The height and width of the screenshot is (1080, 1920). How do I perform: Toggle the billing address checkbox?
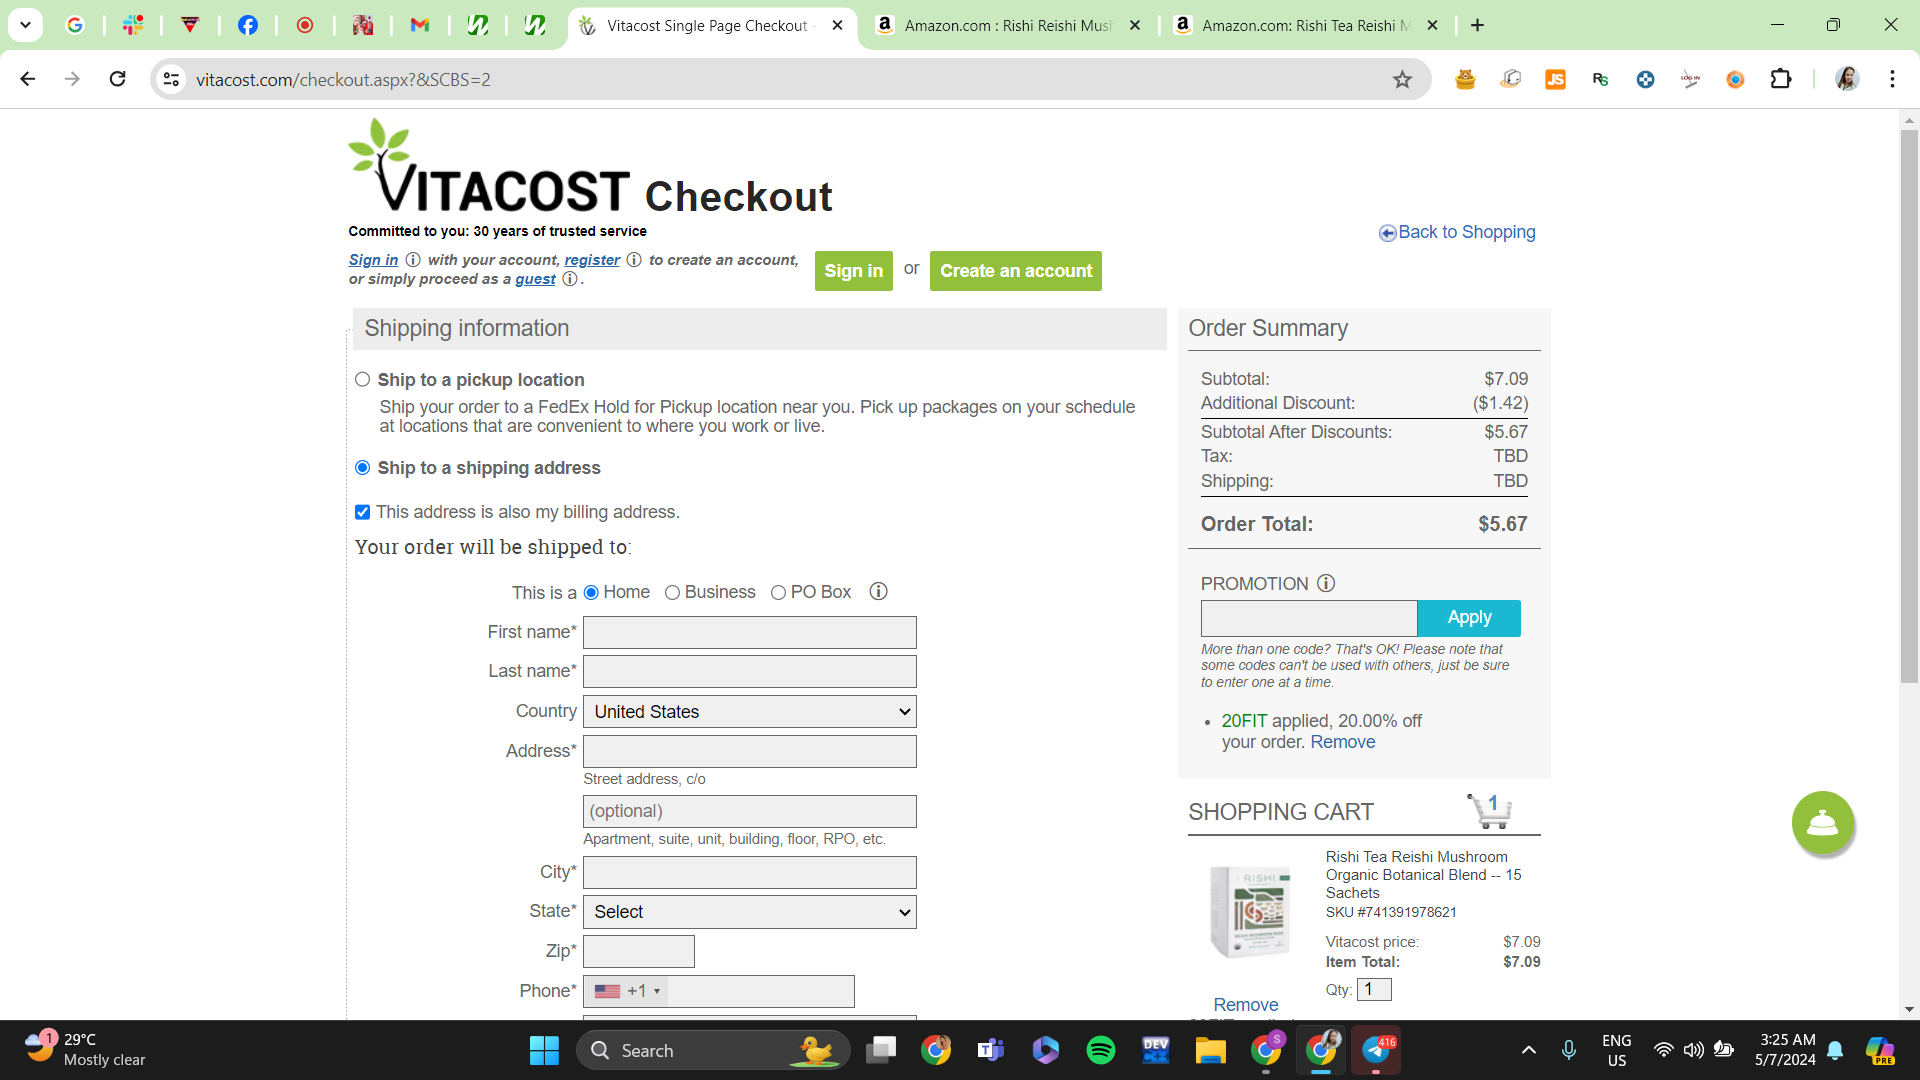point(363,512)
